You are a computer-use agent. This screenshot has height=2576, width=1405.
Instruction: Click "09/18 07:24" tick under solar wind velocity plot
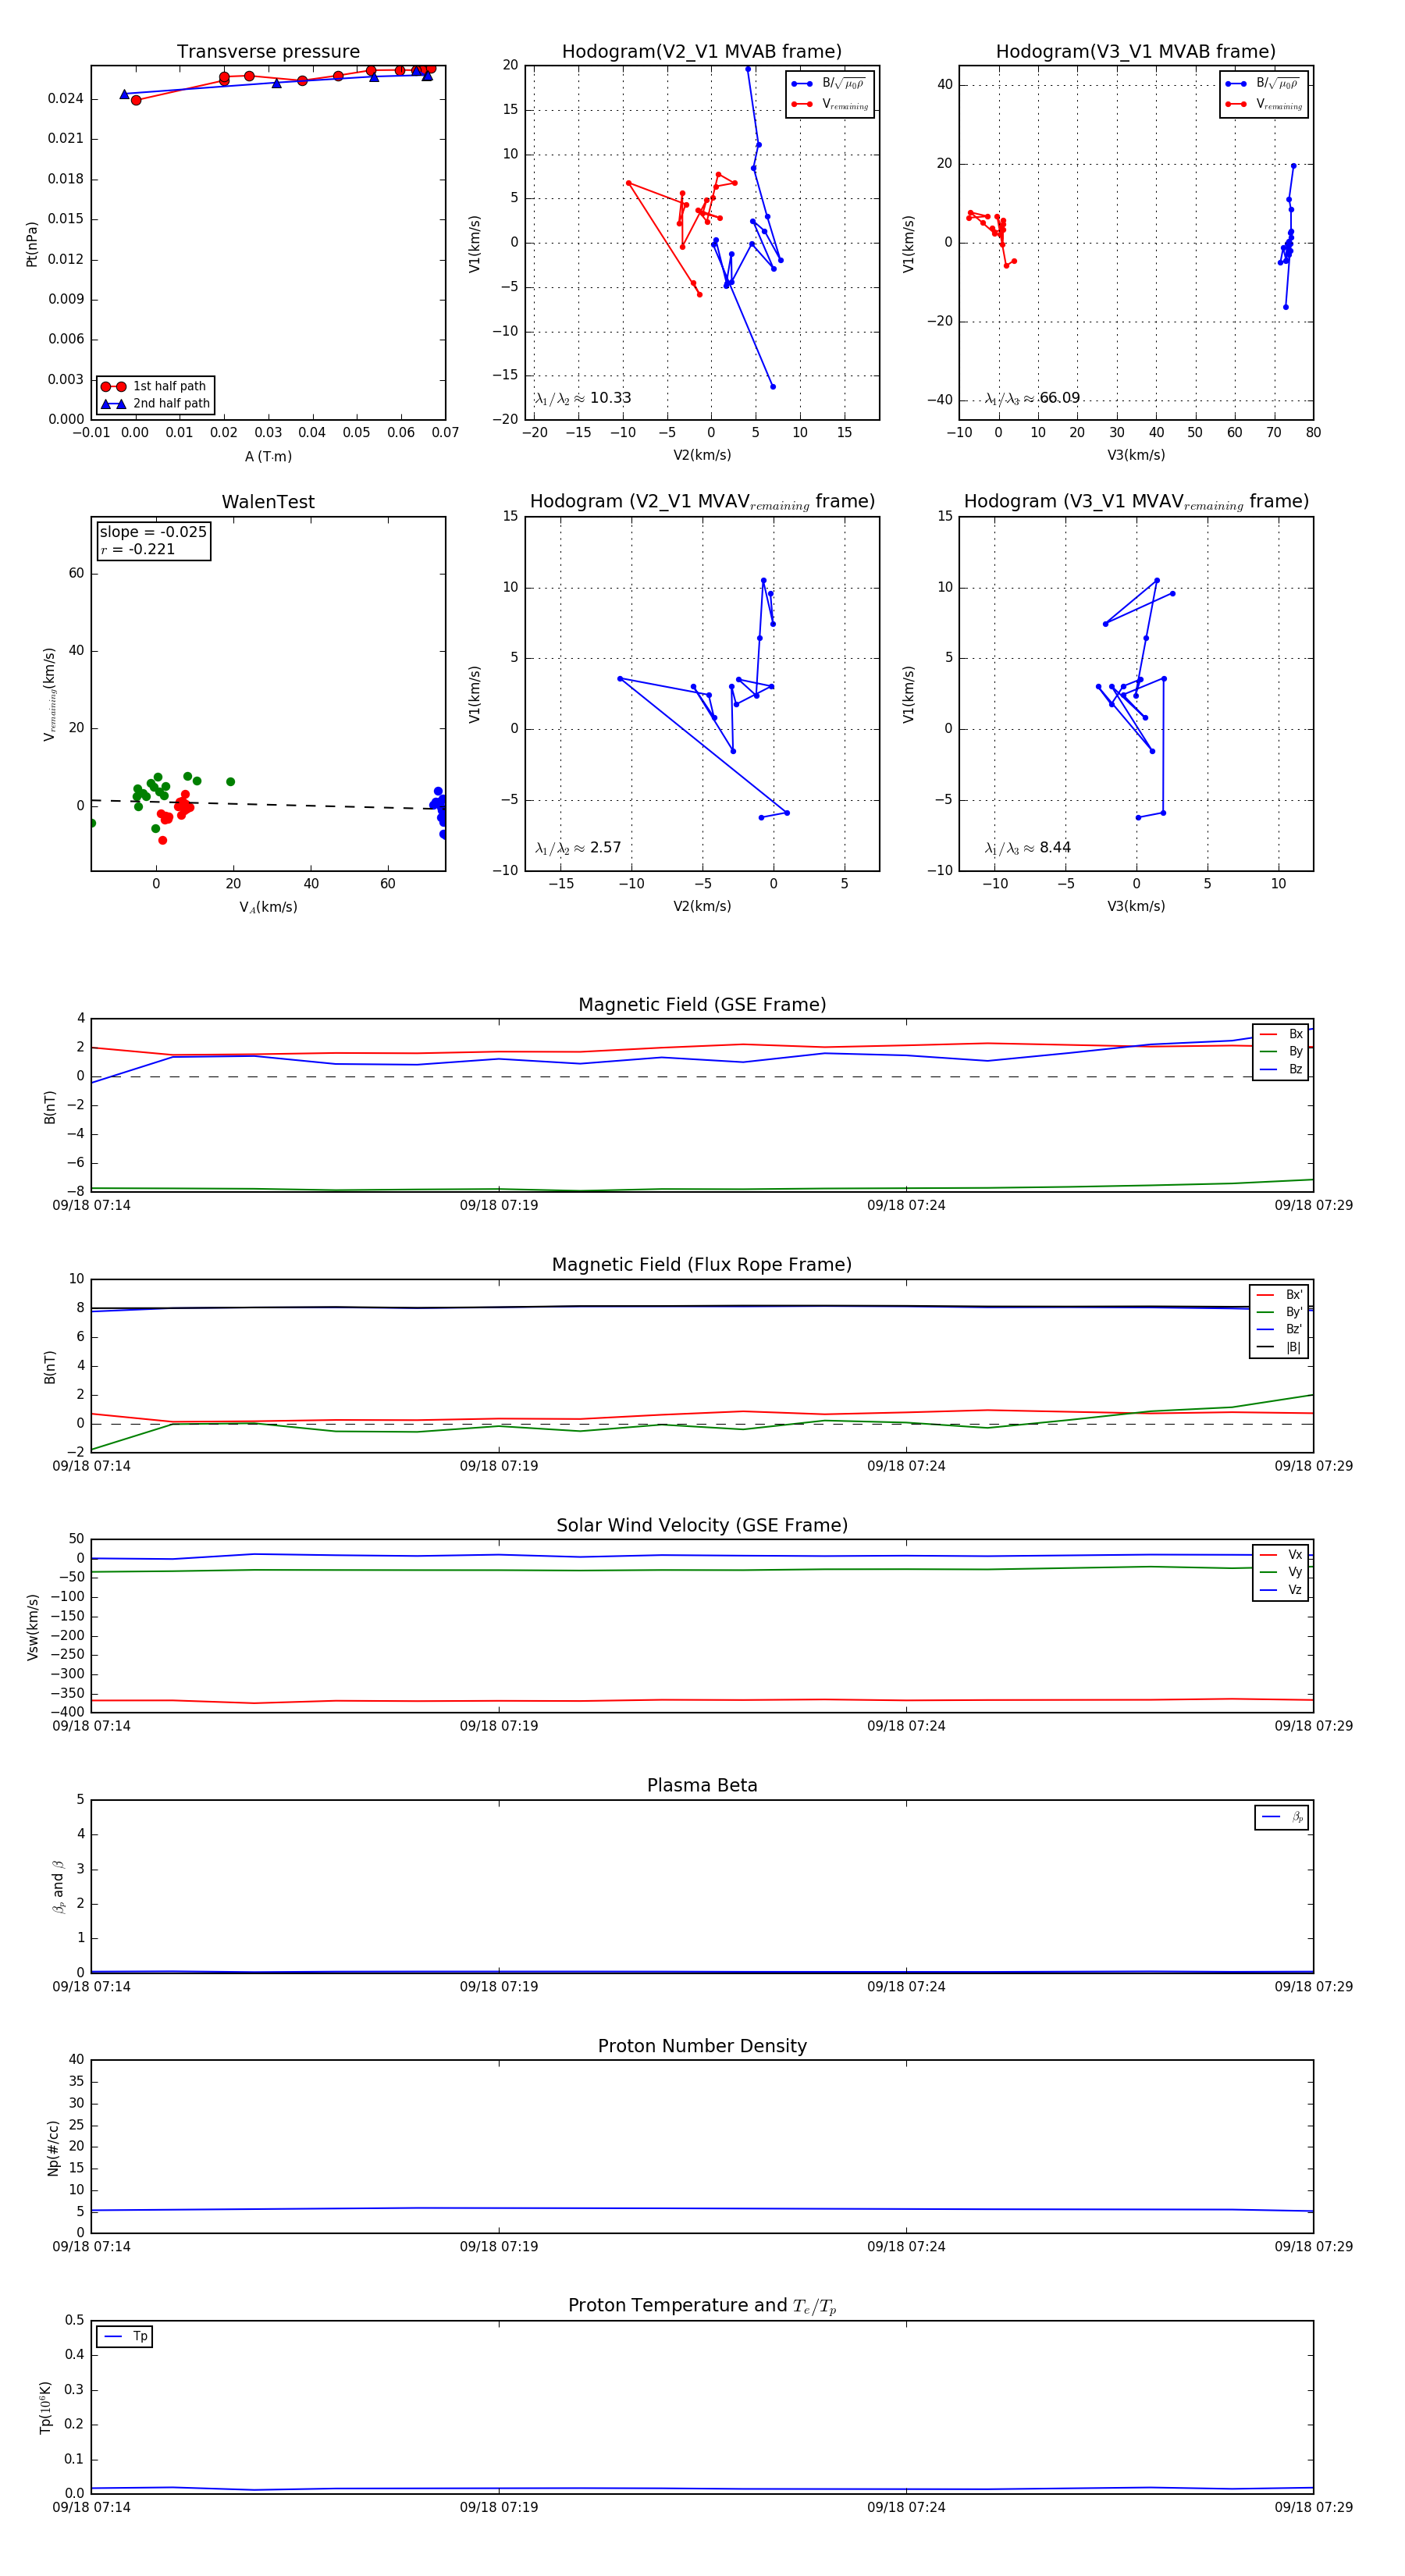(906, 1726)
